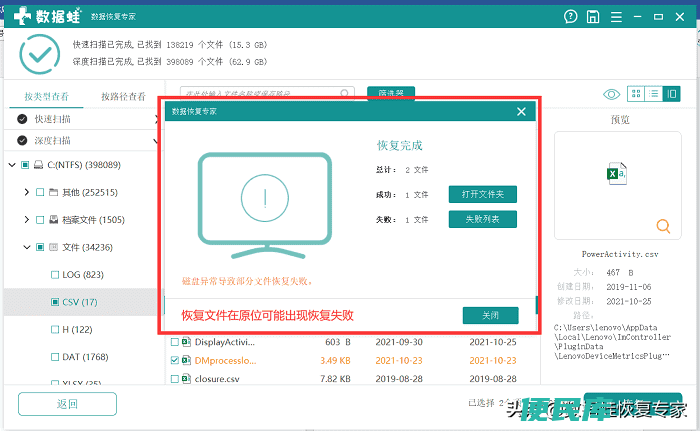Select the closure.csv file row name
The image size is (700, 431).
click(x=217, y=379)
